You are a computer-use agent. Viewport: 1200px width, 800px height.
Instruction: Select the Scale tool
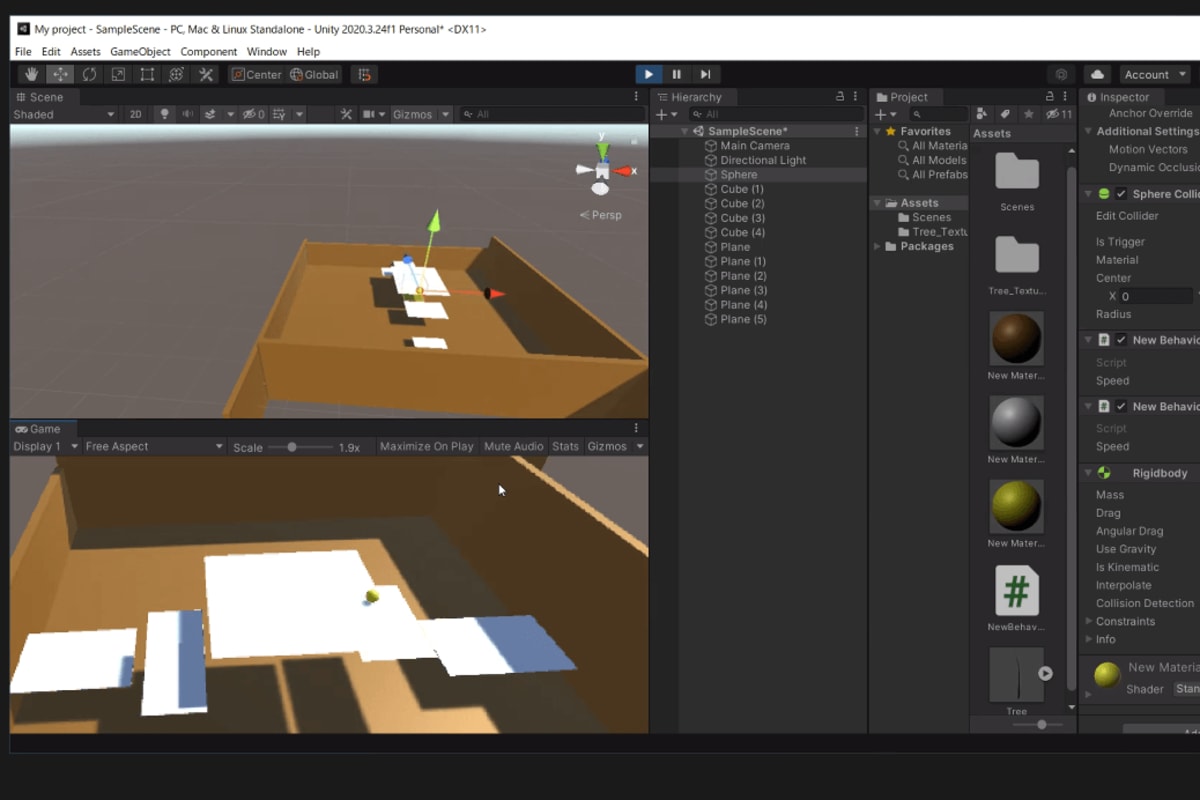coord(118,75)
